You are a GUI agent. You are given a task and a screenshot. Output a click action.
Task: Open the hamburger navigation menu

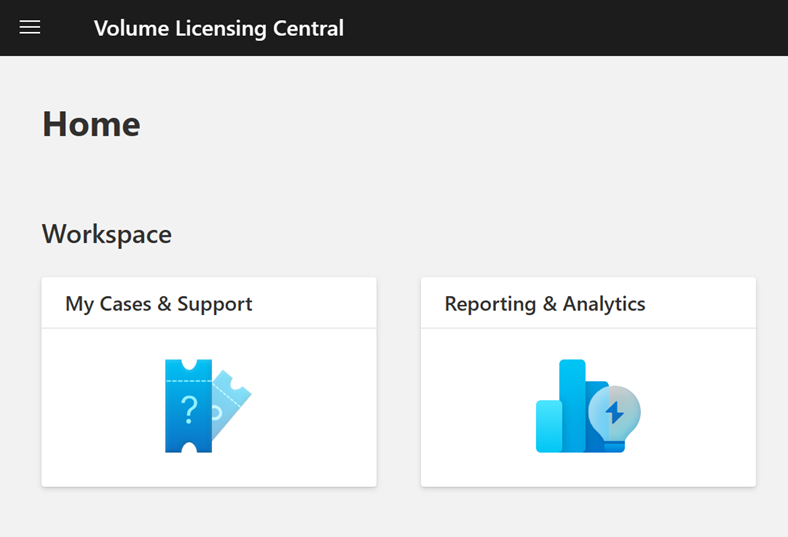tap(30, 28)
